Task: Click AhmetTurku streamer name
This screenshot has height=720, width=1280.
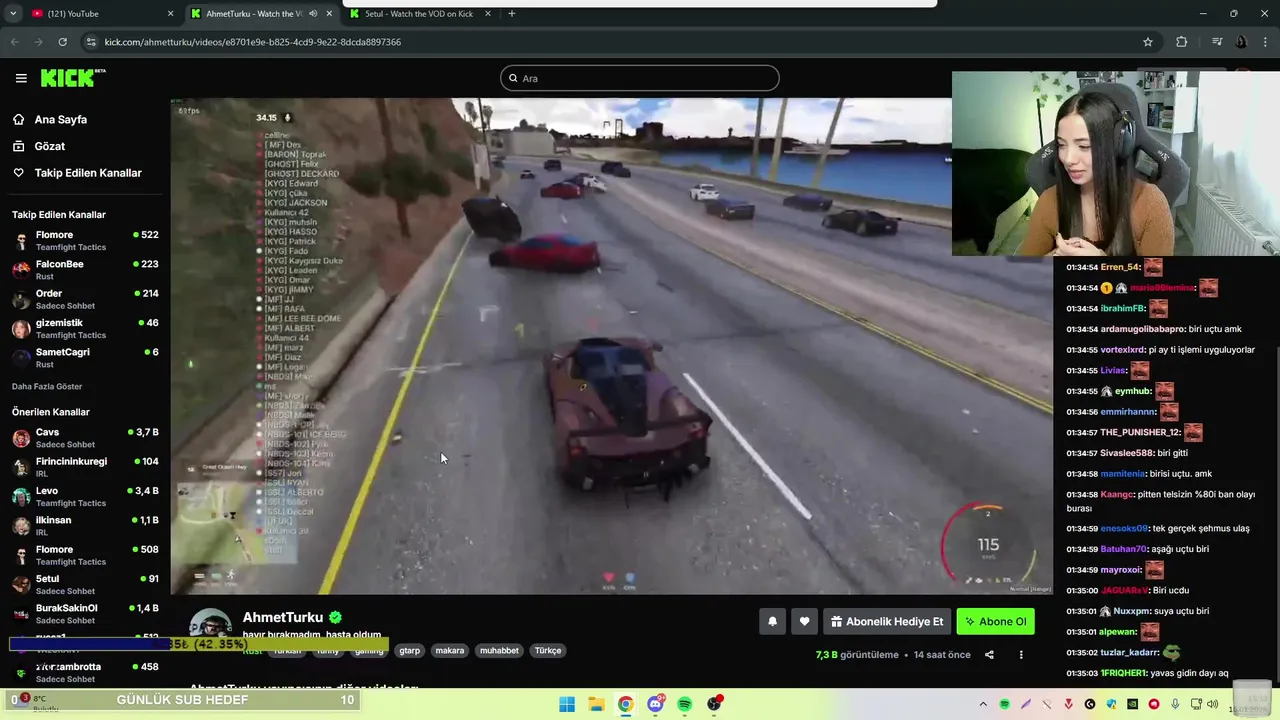Action: point(283,618)
